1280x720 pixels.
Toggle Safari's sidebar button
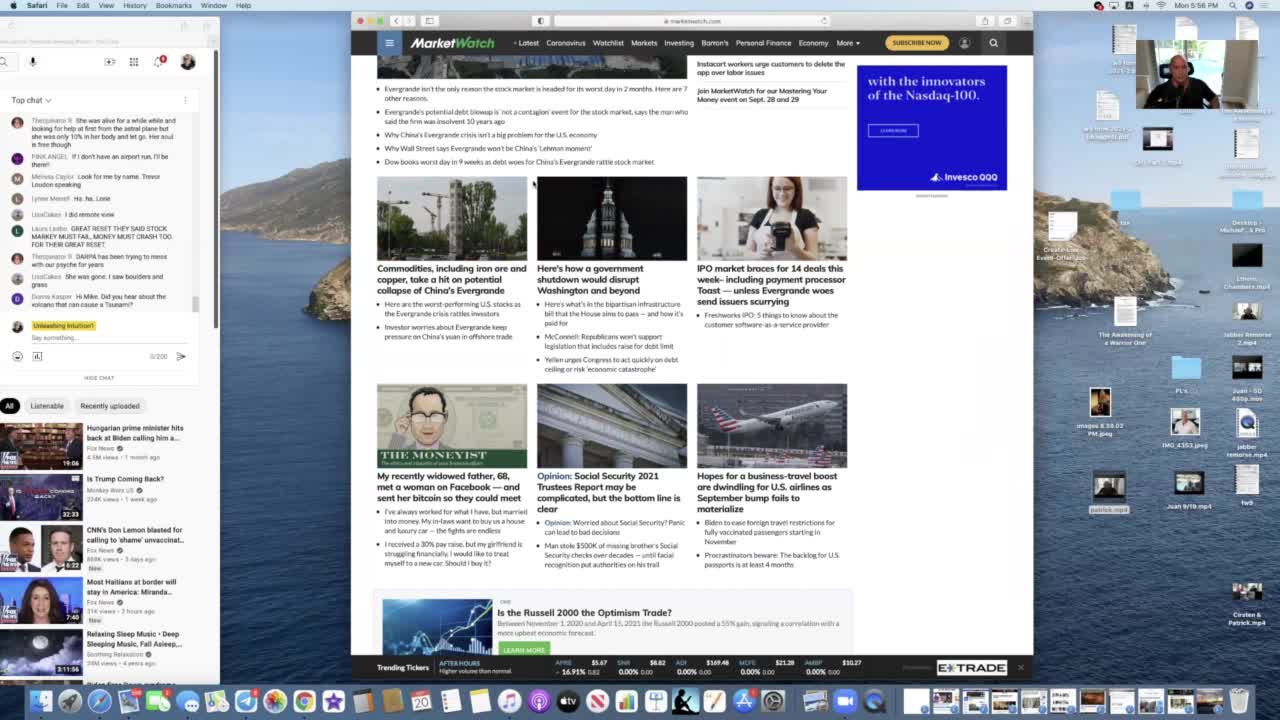click(x=429, y=21)
